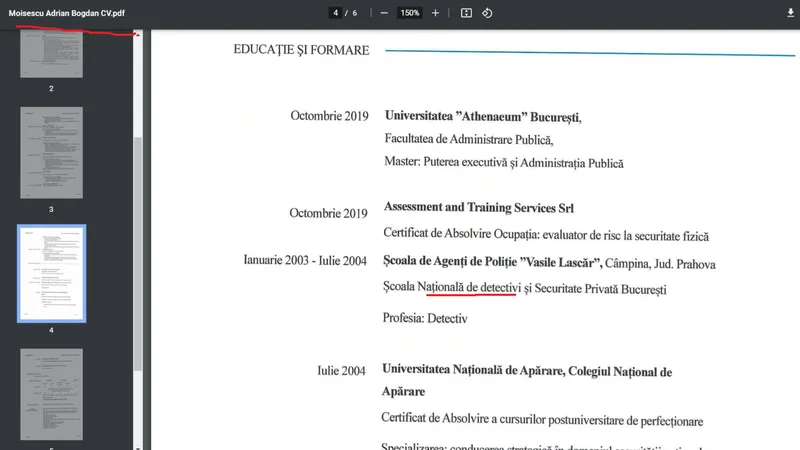Click the 150% zoom level field
The height and width of the screenshot is (450, 800).
pyautogui.click(x=409, y=13)
